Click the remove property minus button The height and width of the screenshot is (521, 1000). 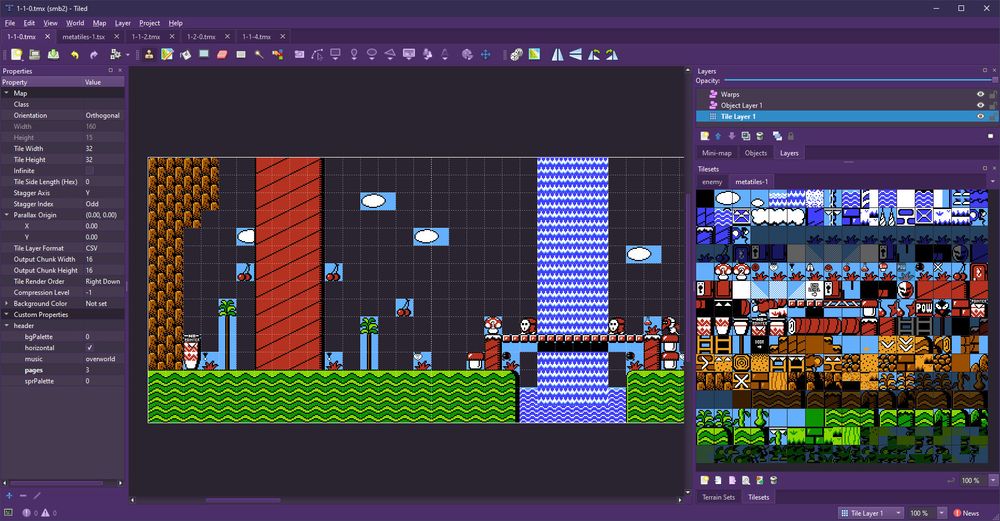point(23,495)
